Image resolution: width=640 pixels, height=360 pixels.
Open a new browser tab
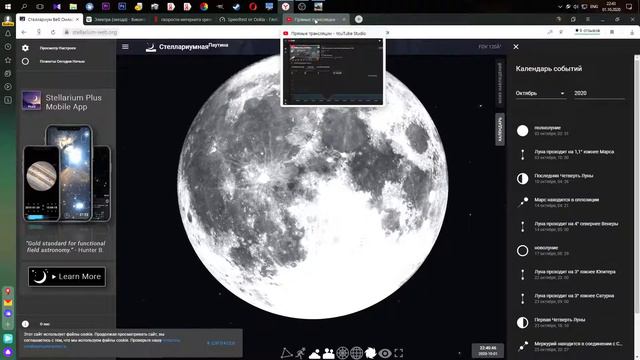click(358, 19)
